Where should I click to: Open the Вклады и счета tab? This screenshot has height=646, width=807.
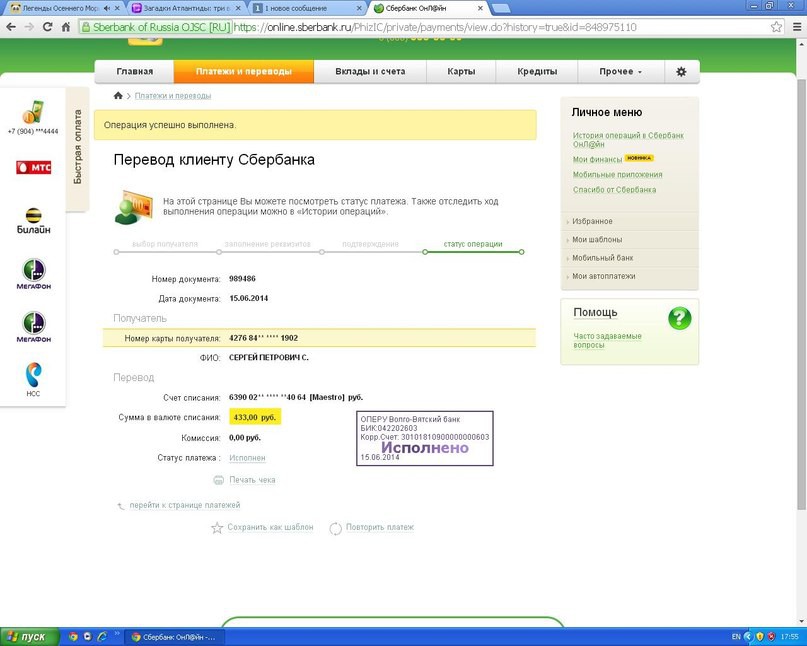(370, 72)
